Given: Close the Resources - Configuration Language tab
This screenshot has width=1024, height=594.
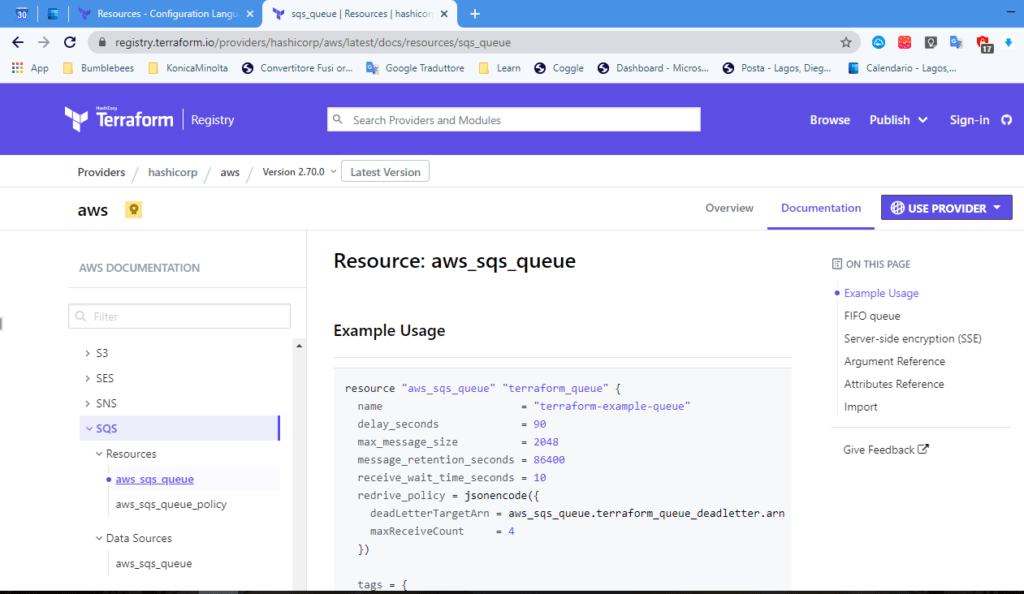Looking at the screenshot, I should pyautogui.click(x=250, y=14).
